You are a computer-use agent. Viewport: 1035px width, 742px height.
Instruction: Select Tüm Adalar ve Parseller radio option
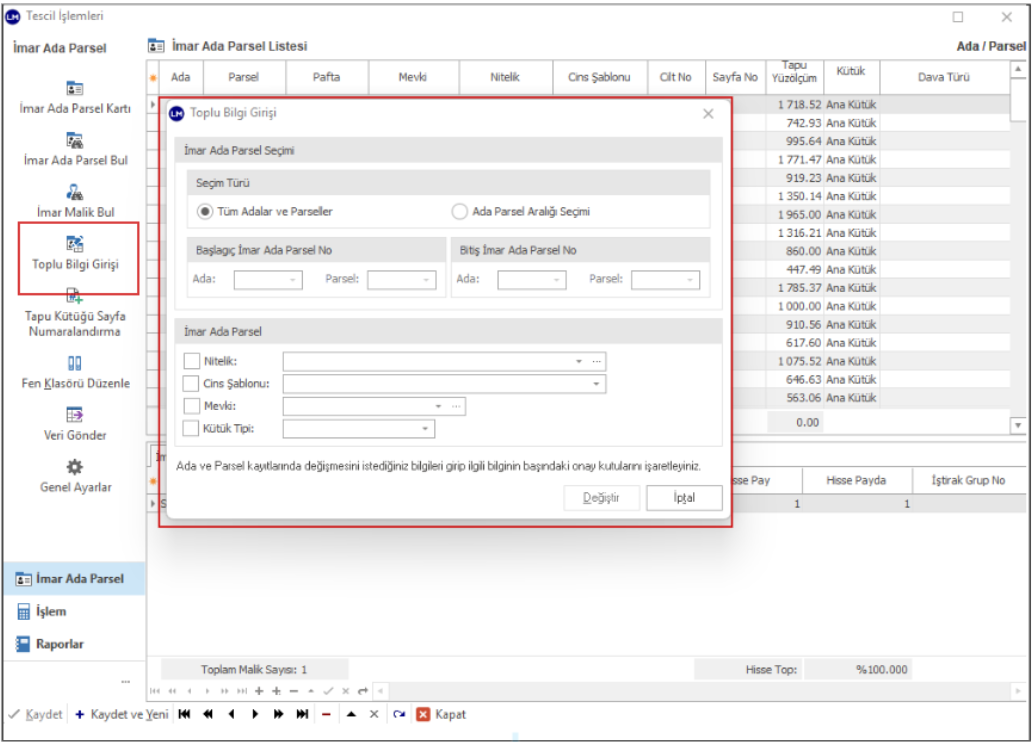205,211
